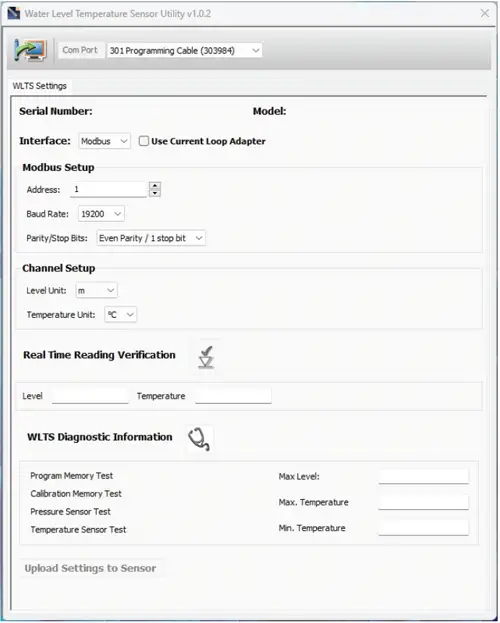Click the Min. Temperature field
This screenshot has width=500, height=623.
tap(423, 528)
